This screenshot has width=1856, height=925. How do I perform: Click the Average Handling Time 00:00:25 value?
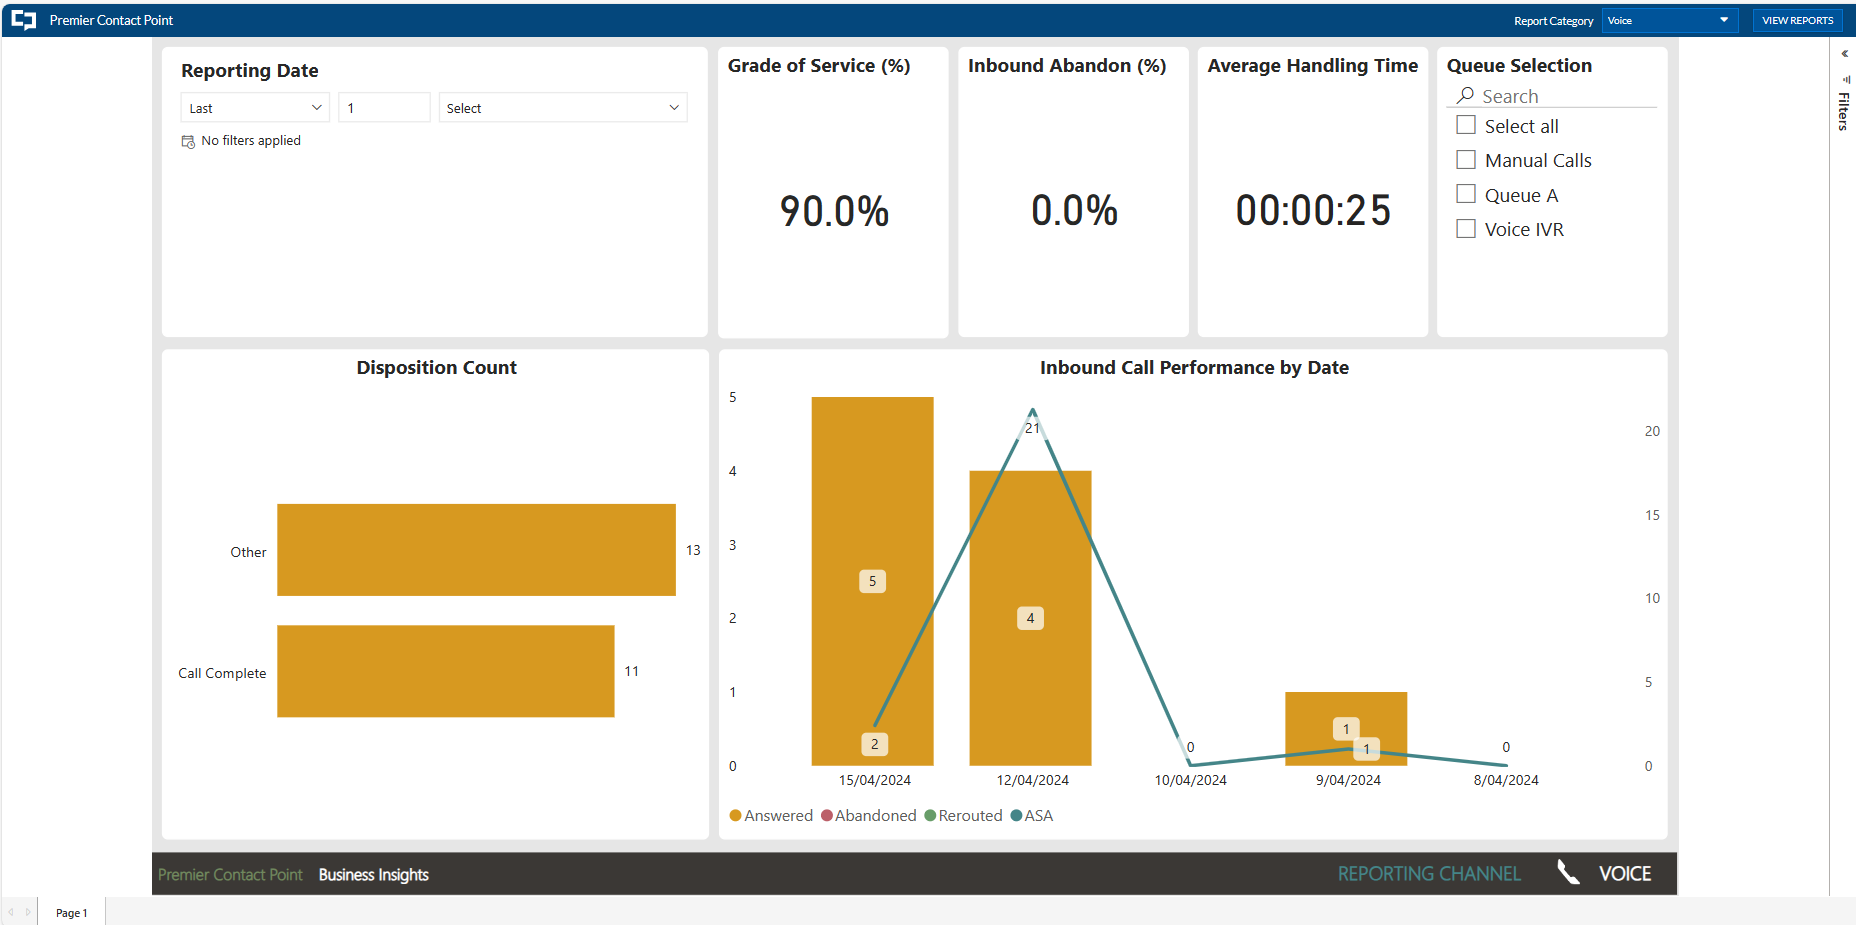click(1313, 210)
